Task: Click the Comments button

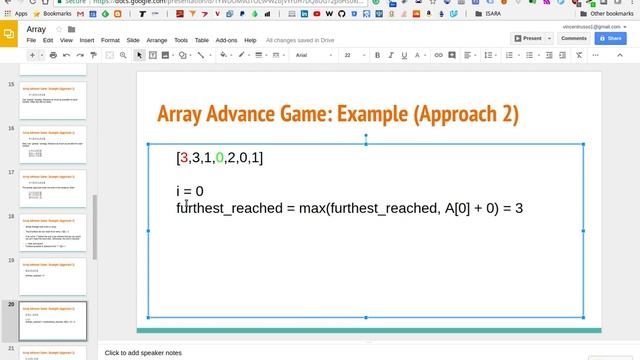Action: pyautogui.click(x=573, y=38)
